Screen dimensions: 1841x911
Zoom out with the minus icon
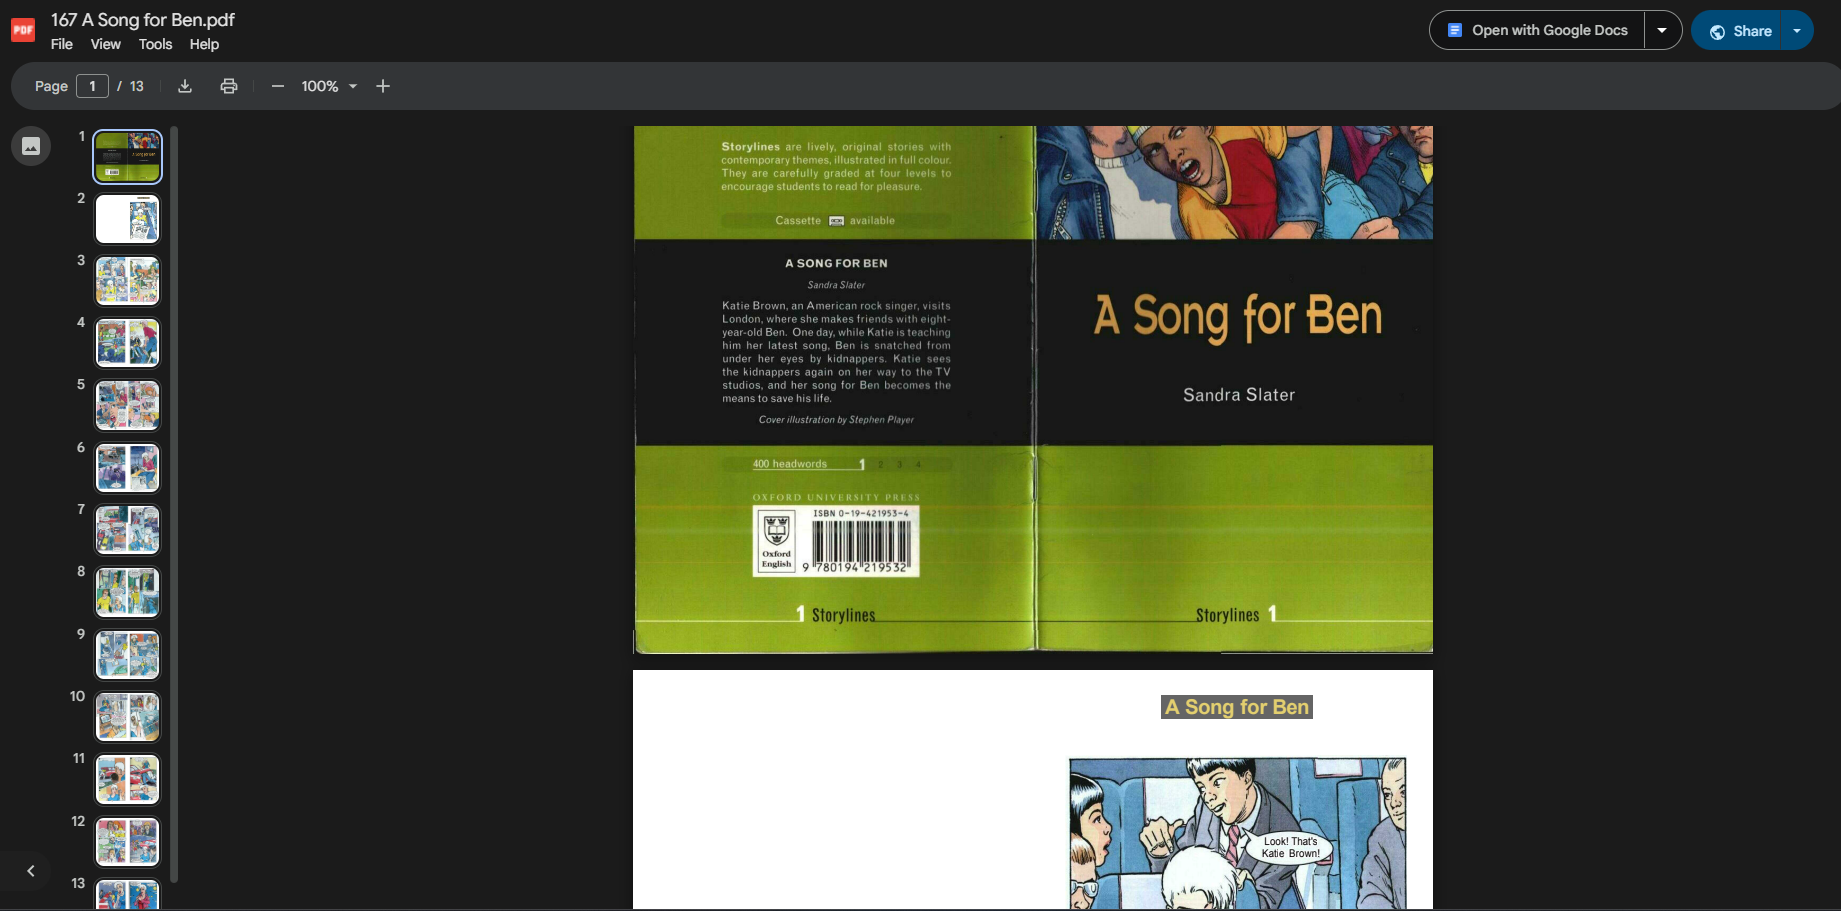(278, 86)
